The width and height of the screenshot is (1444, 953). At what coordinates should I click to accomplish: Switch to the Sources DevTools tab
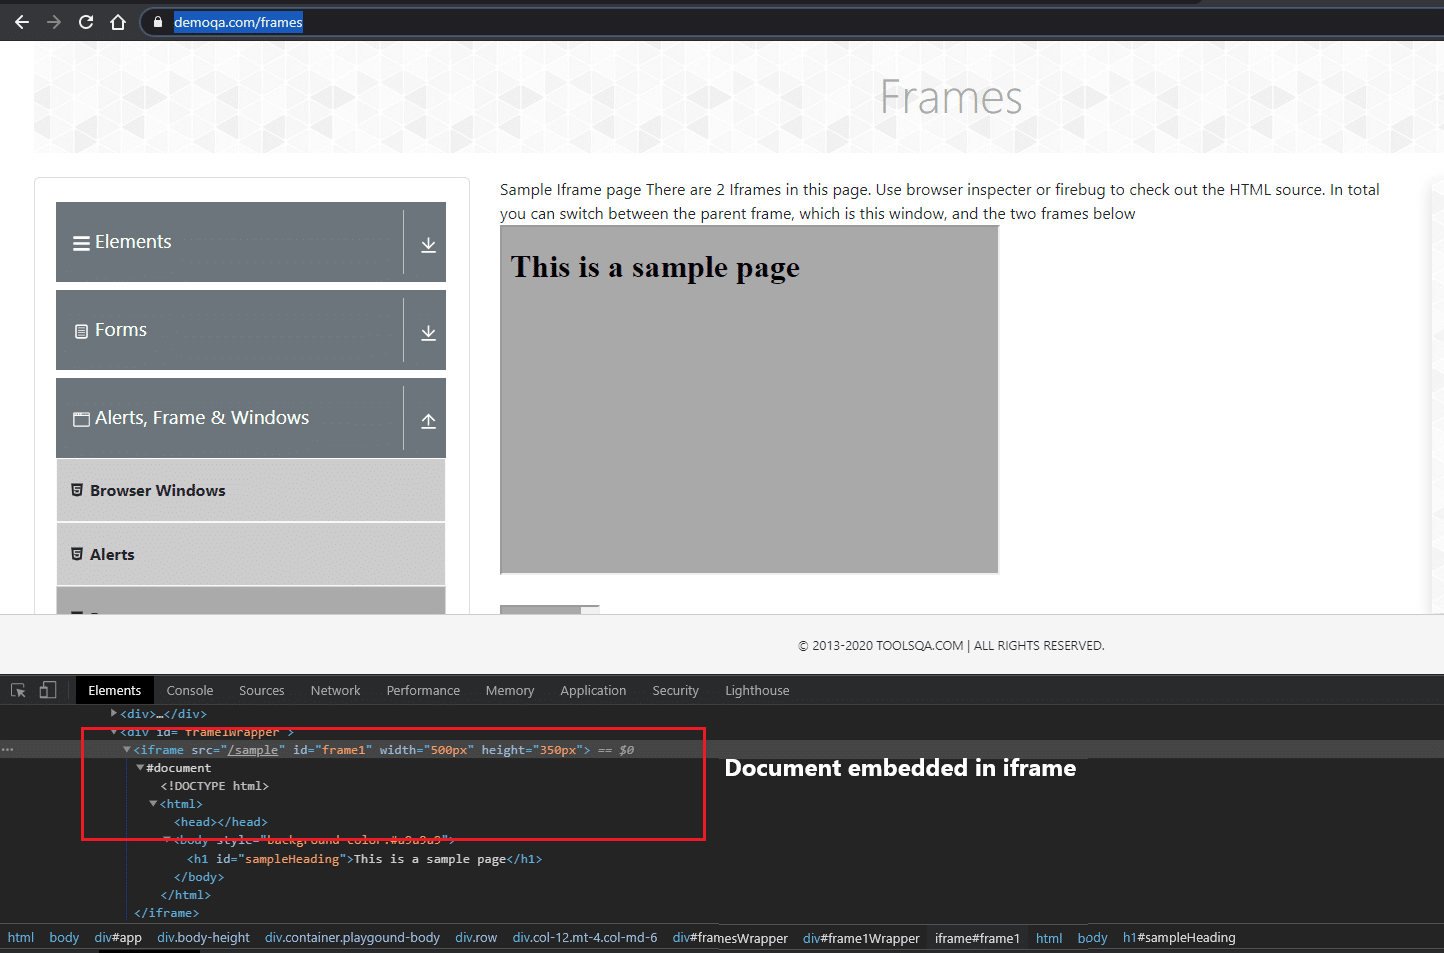[x=262, y=690]
